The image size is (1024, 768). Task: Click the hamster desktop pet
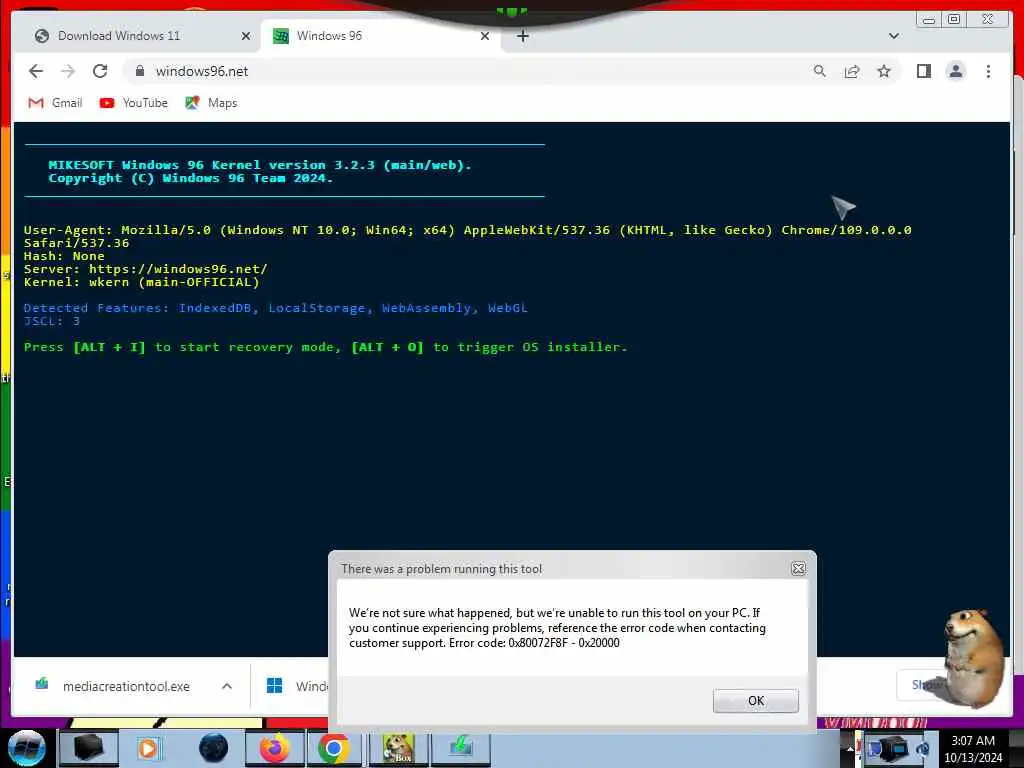point(972,658)
